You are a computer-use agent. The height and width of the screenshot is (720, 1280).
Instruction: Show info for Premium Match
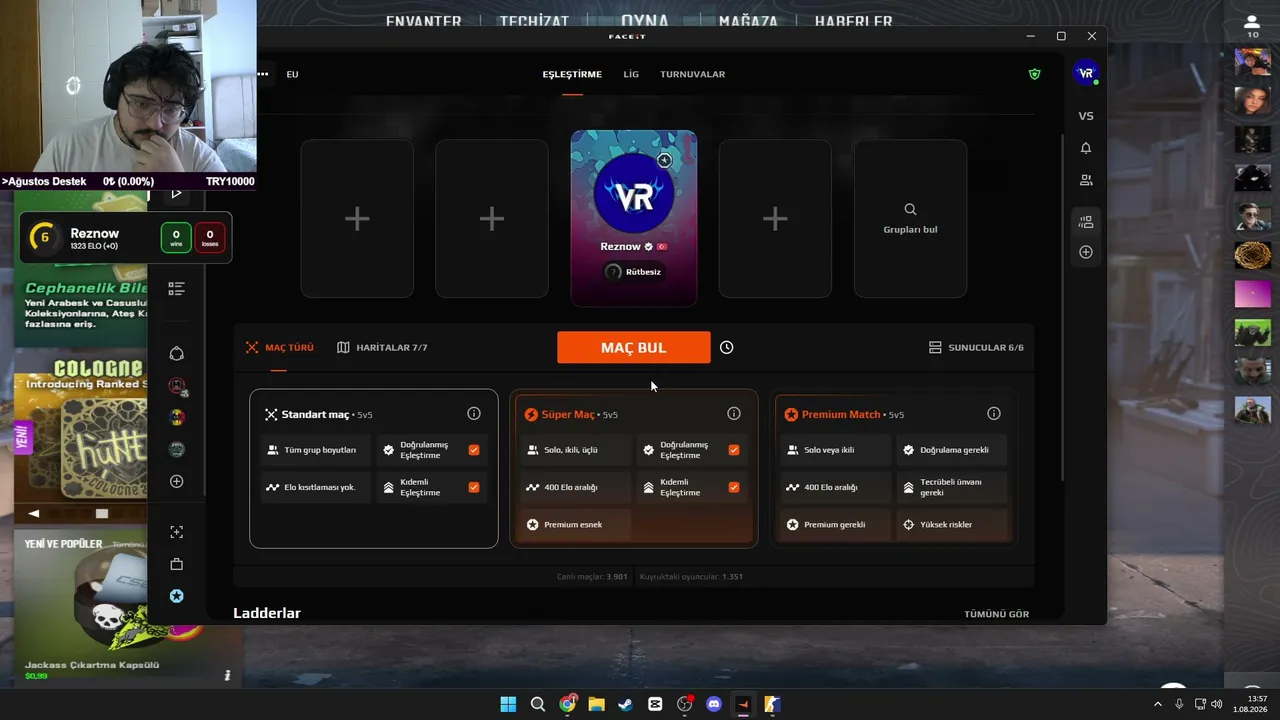click(994, 414)
